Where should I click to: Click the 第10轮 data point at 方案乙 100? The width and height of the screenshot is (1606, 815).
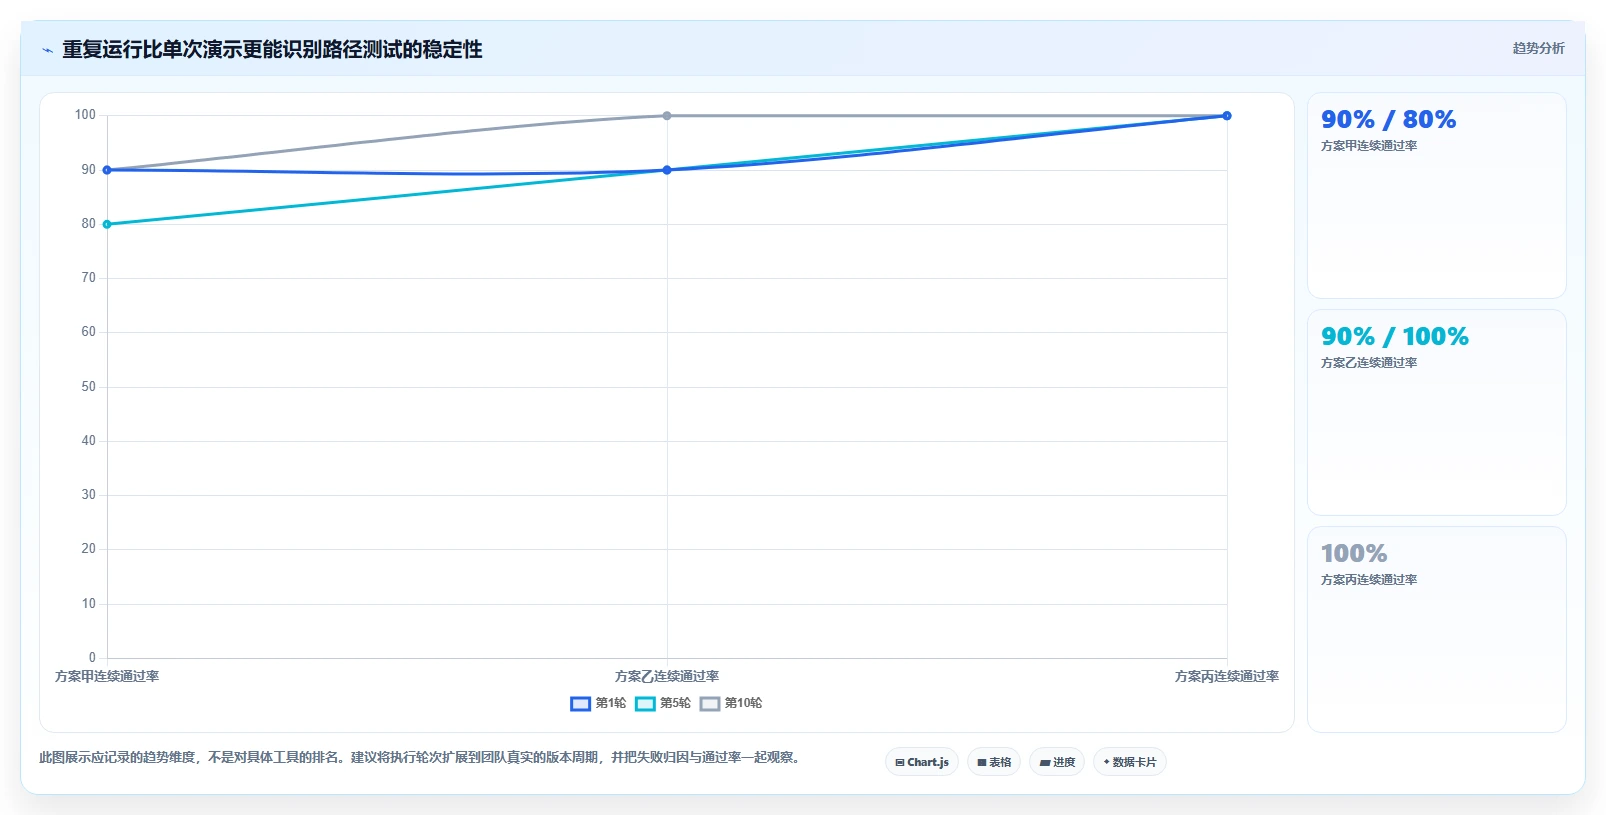click(667, 116)
